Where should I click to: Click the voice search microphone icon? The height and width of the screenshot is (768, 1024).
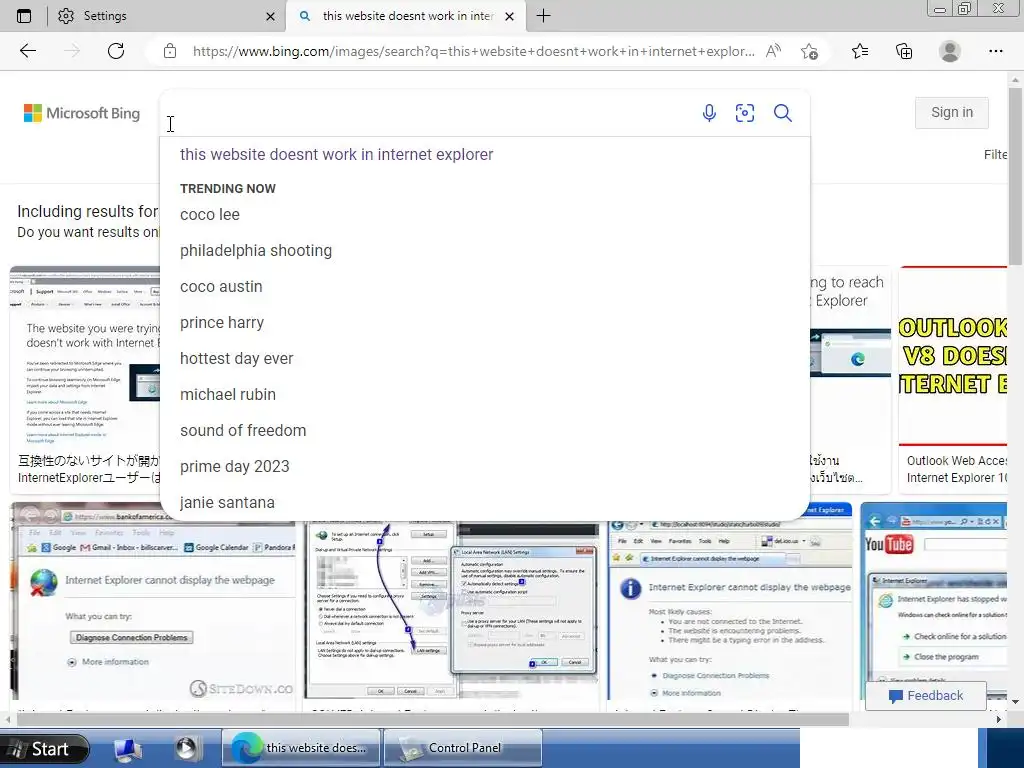pyautogui.click(x=709, y=113)
